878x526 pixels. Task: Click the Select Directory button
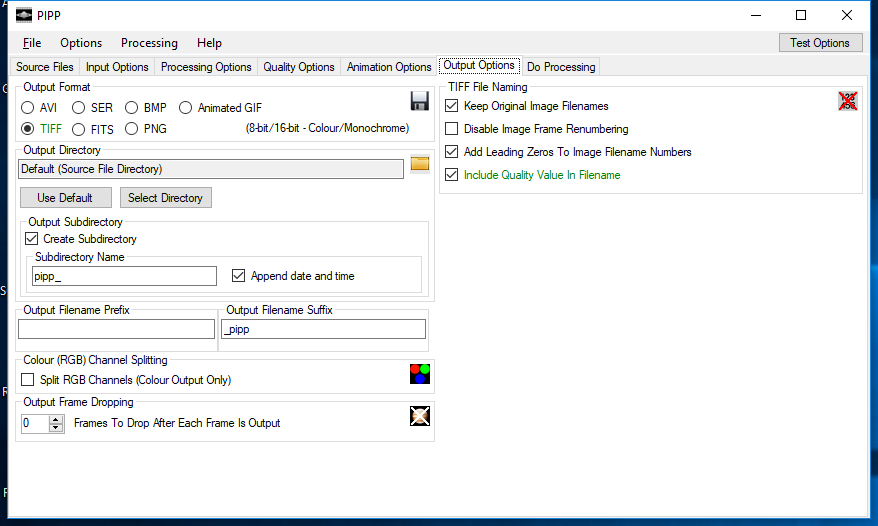pos(166,198)
